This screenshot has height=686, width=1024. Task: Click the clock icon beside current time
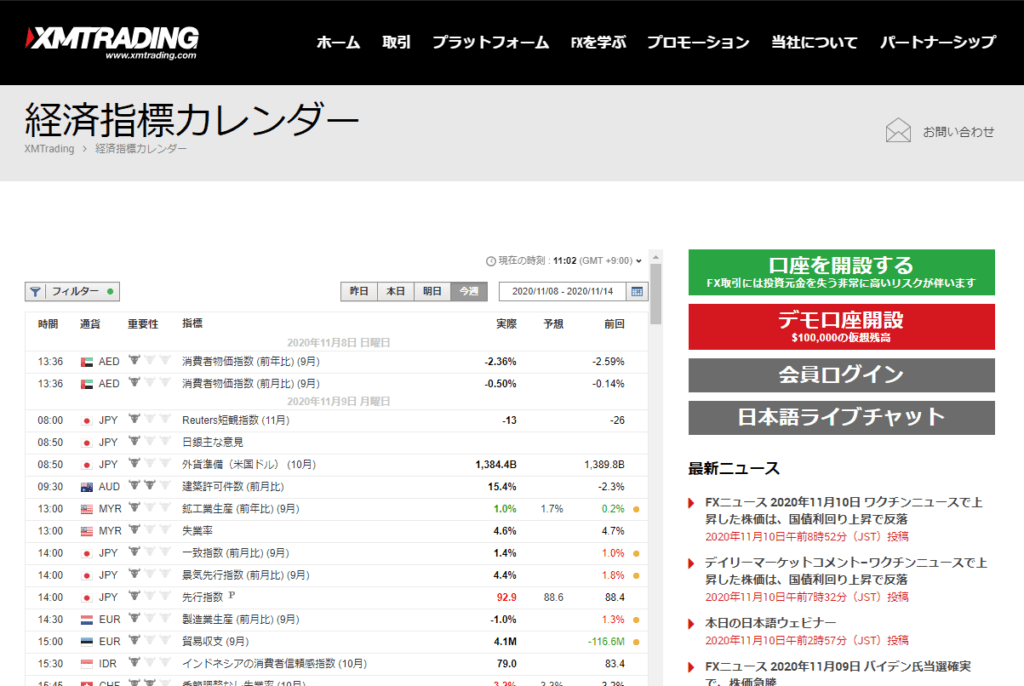point(490,261)
